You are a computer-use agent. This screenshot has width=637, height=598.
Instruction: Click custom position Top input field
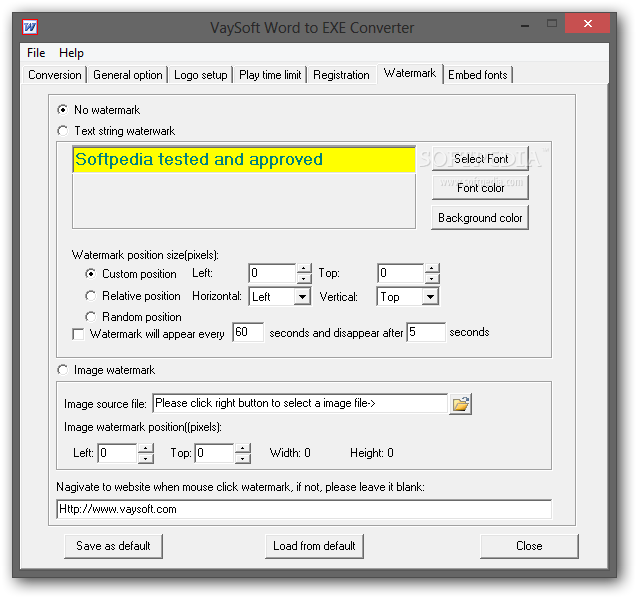[x=401, y=273]
